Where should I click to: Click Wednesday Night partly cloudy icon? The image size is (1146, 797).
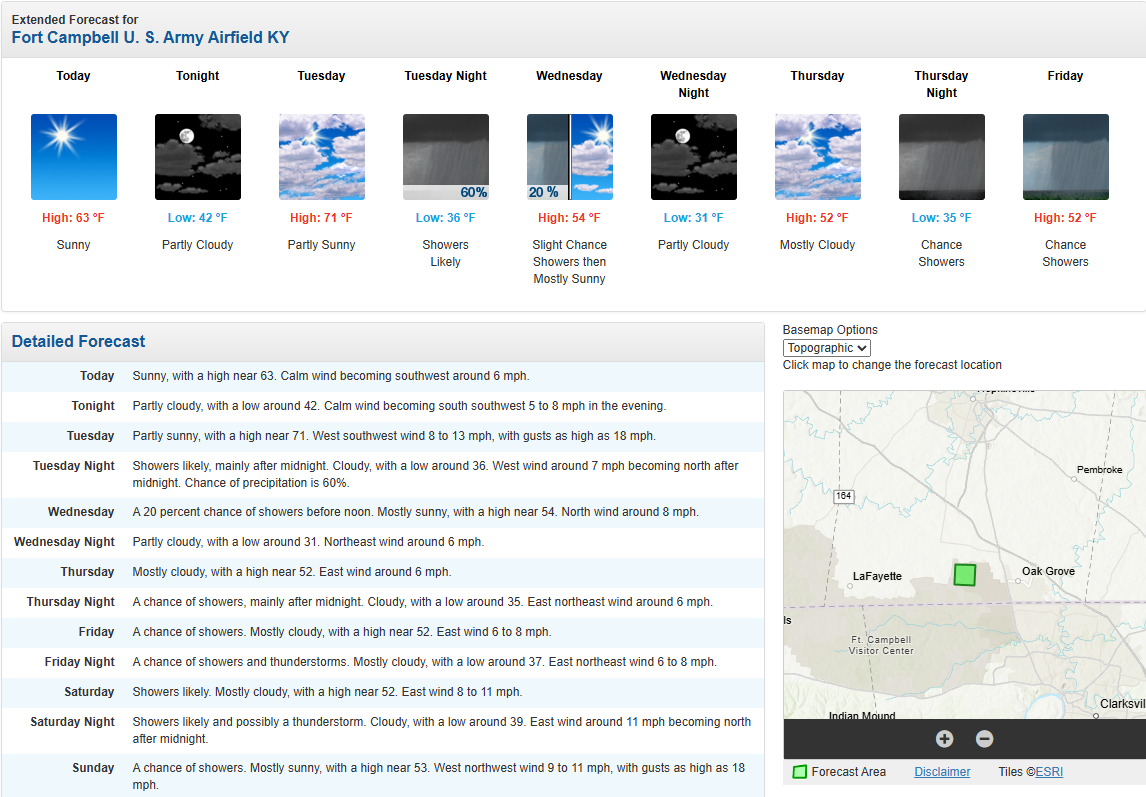click(694, 157)
